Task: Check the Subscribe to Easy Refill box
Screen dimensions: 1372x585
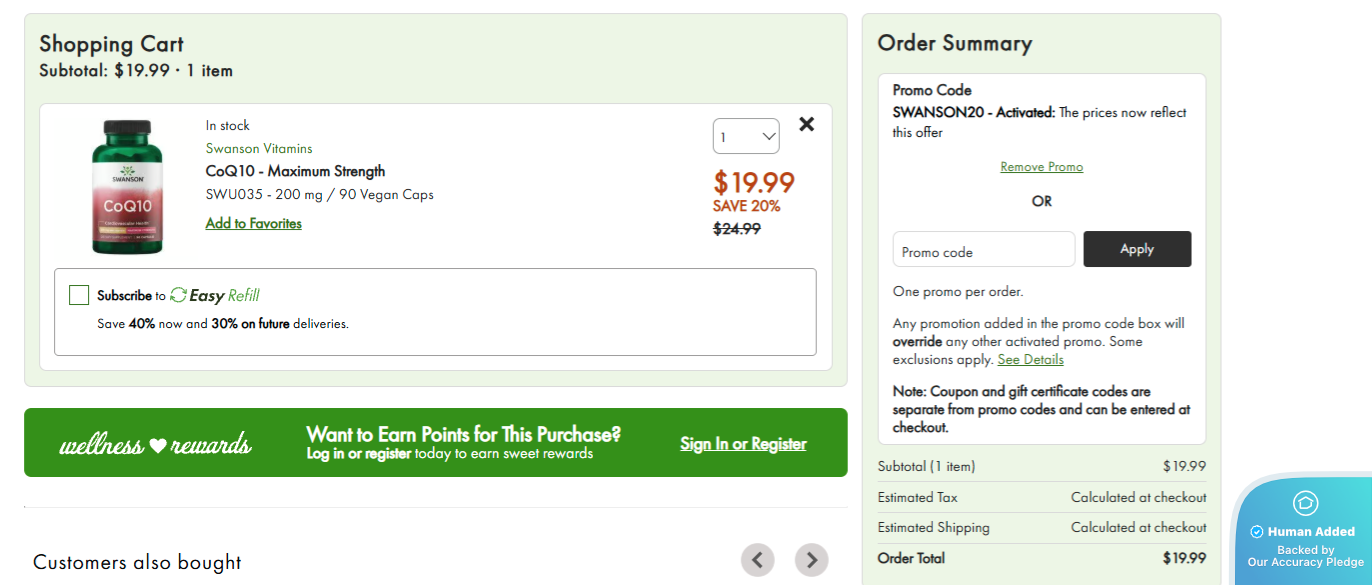Action: click(x=79, y=295)
